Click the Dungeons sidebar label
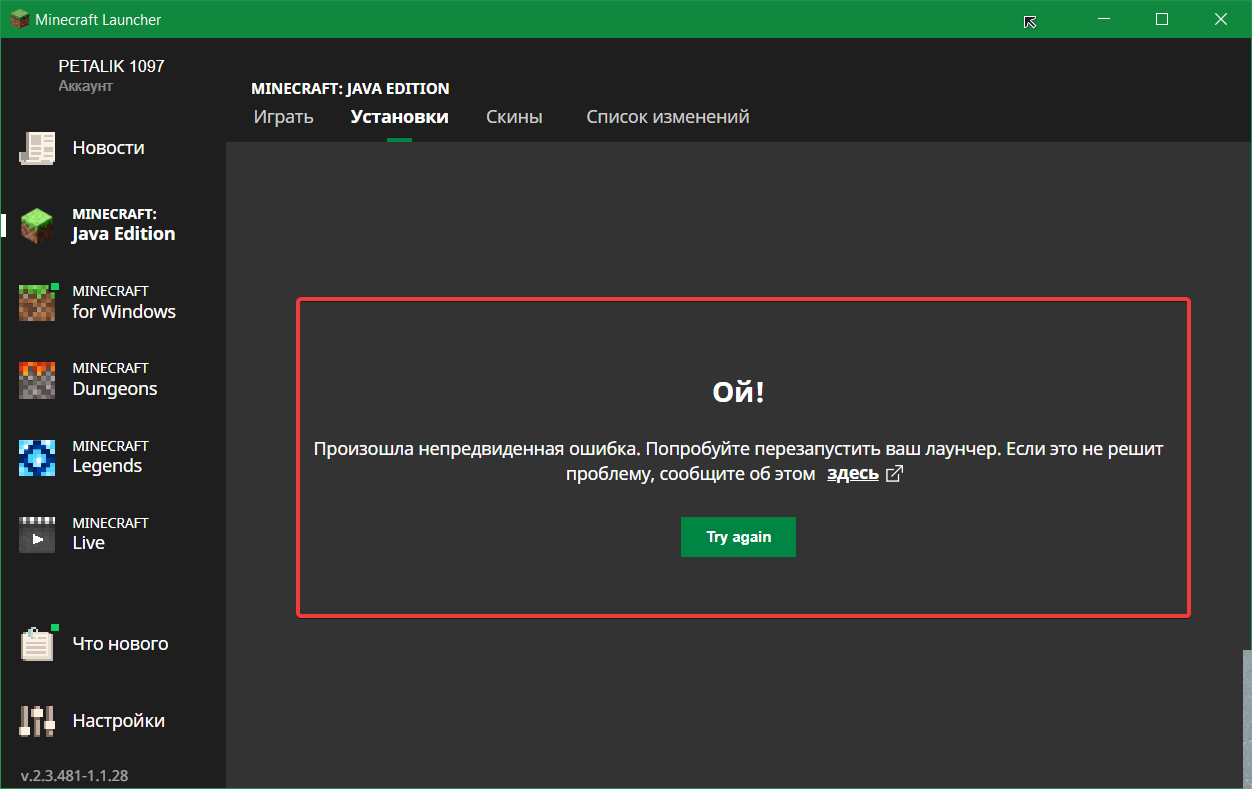Screen dimensions: 1252x789 114,389
